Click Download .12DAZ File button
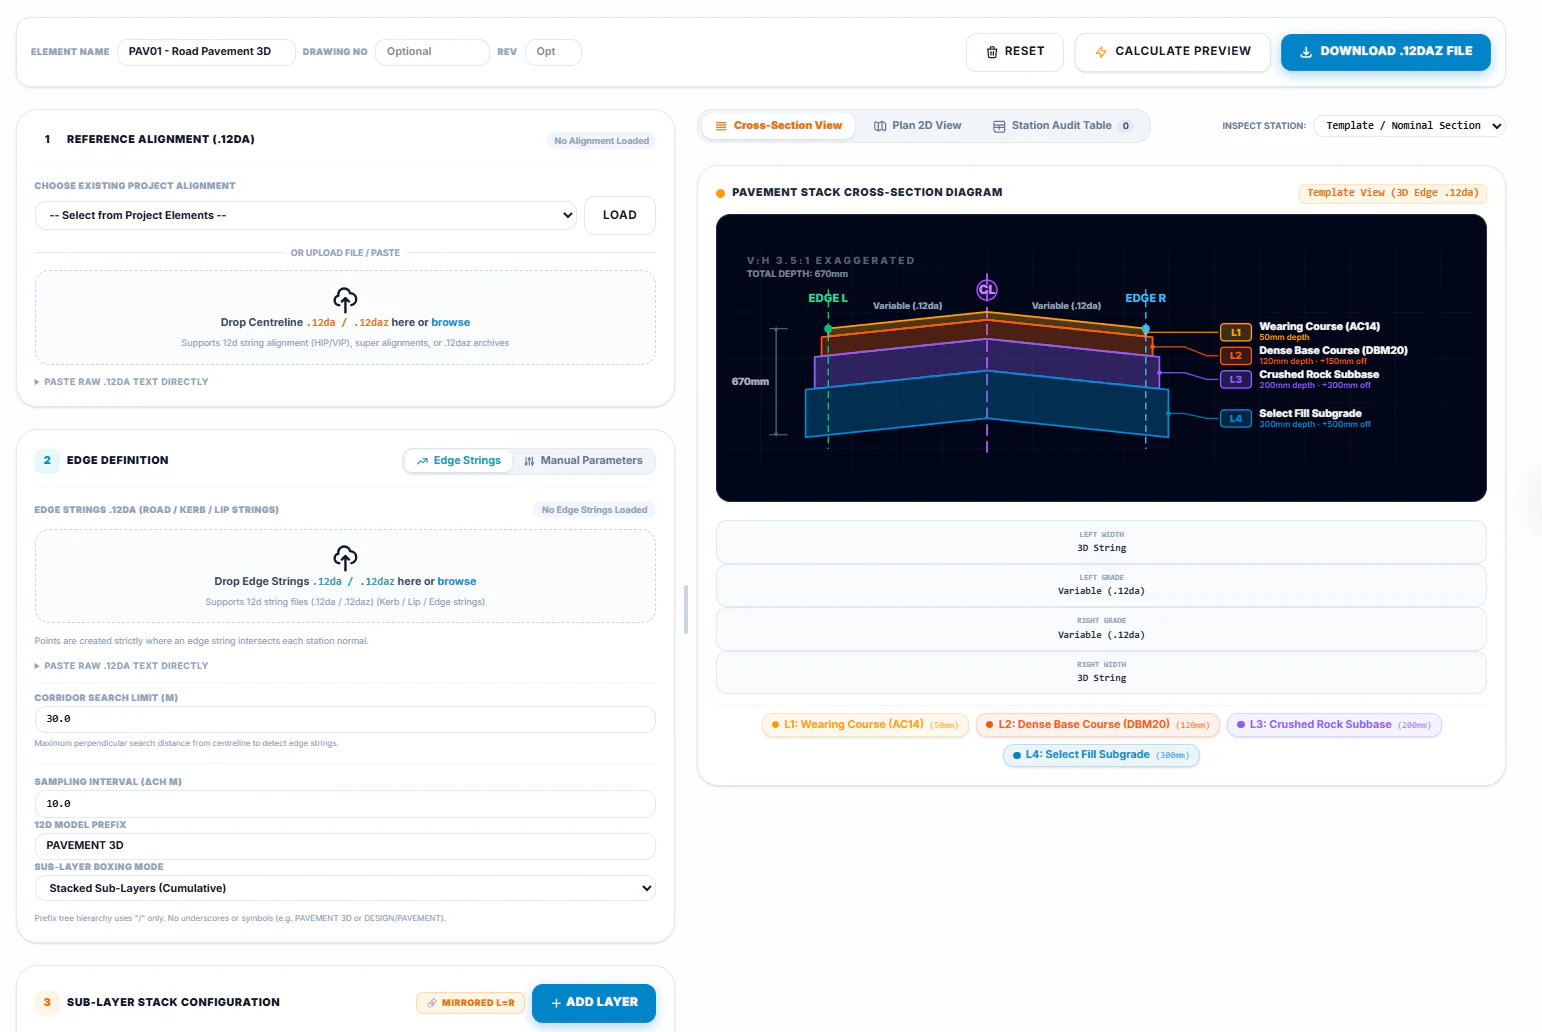This screenshot has height=1032, width=1542. point(1386,52)
